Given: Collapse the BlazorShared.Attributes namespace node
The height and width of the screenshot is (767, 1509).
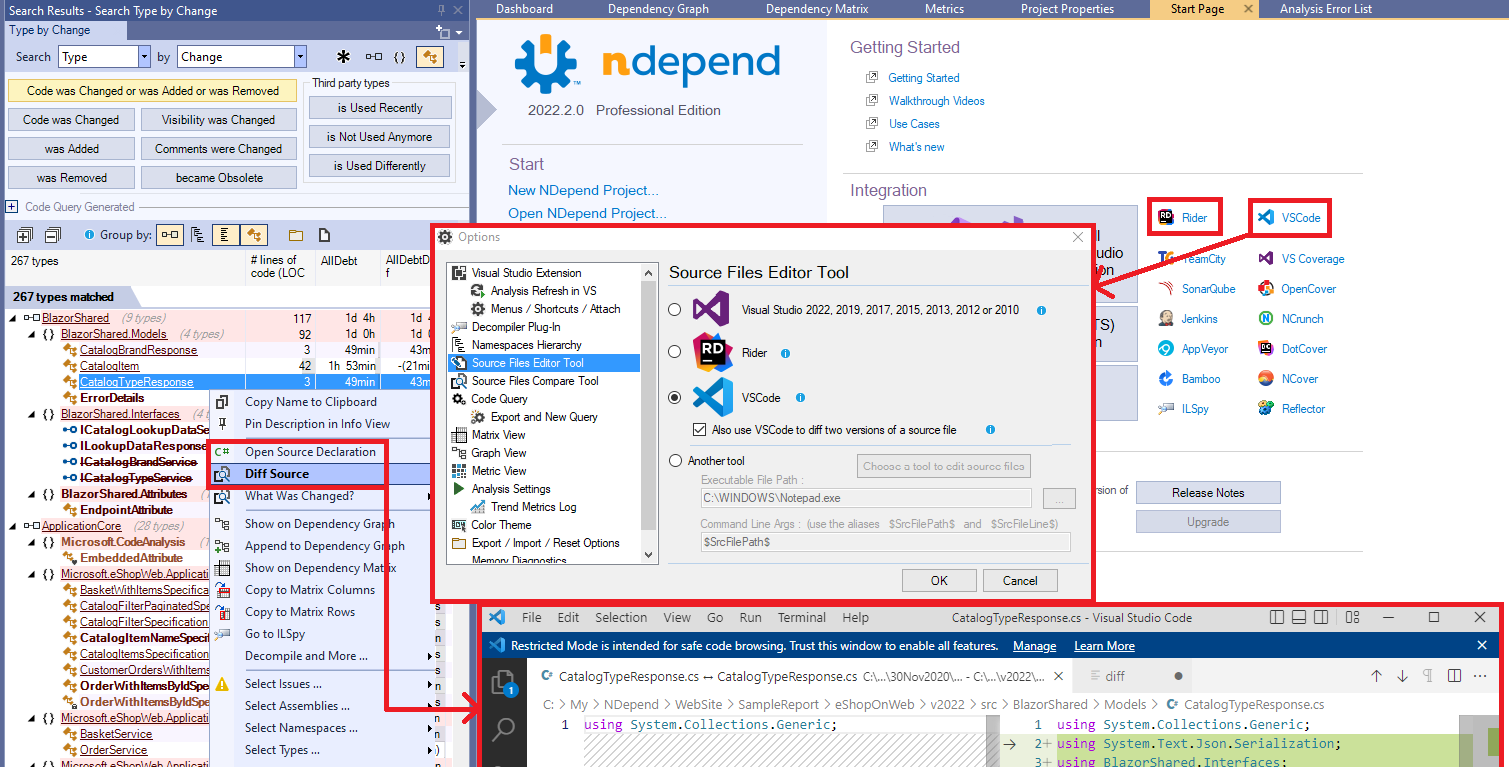Looking at the screenshot, I should (33, 494).
